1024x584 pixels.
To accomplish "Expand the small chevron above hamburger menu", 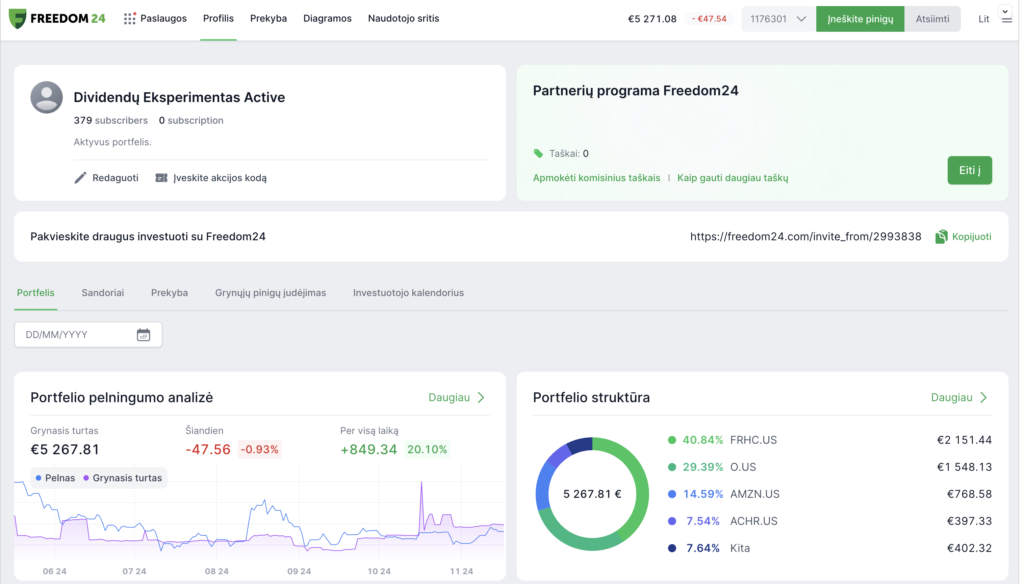I will point(1006,10).
